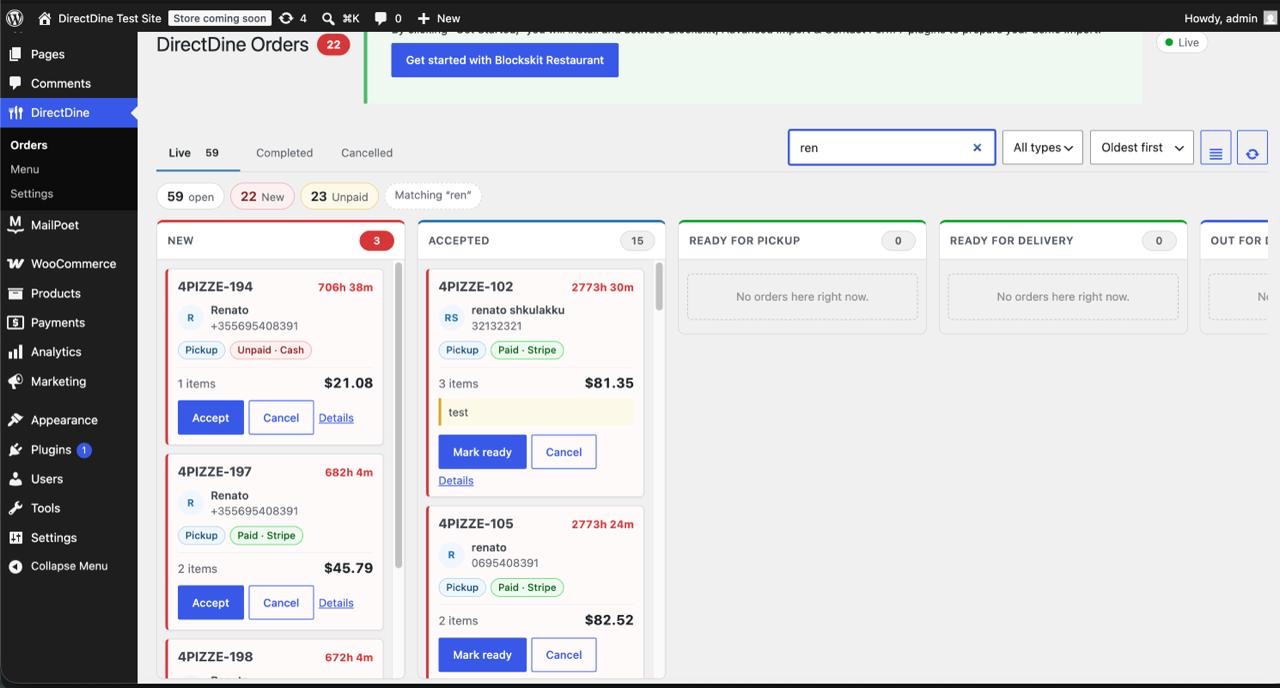This screenshot has height=688, width=1280.
Task: Open the Howdy, admin account menu
Action: pyautogui.click(x=1230, y=18)
